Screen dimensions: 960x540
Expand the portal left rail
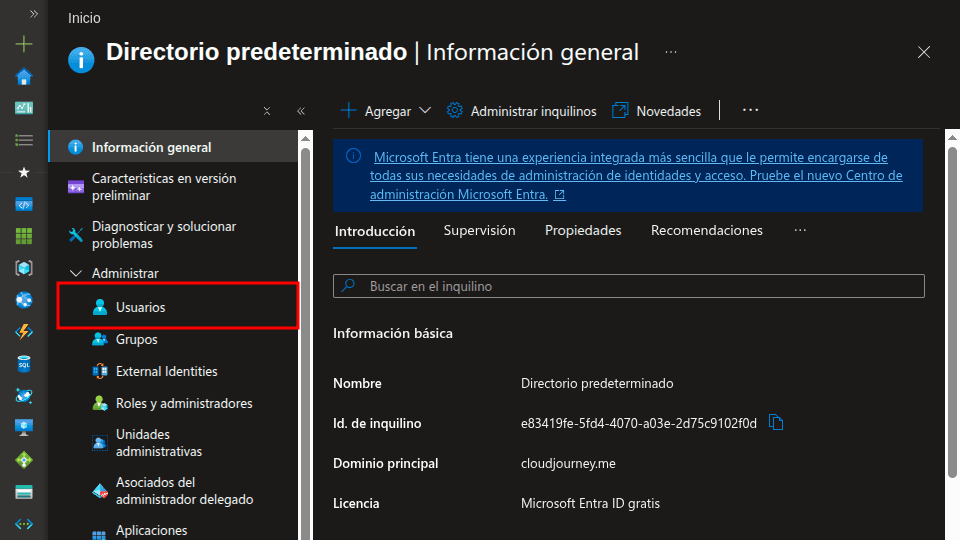click(x=33, y=14)
